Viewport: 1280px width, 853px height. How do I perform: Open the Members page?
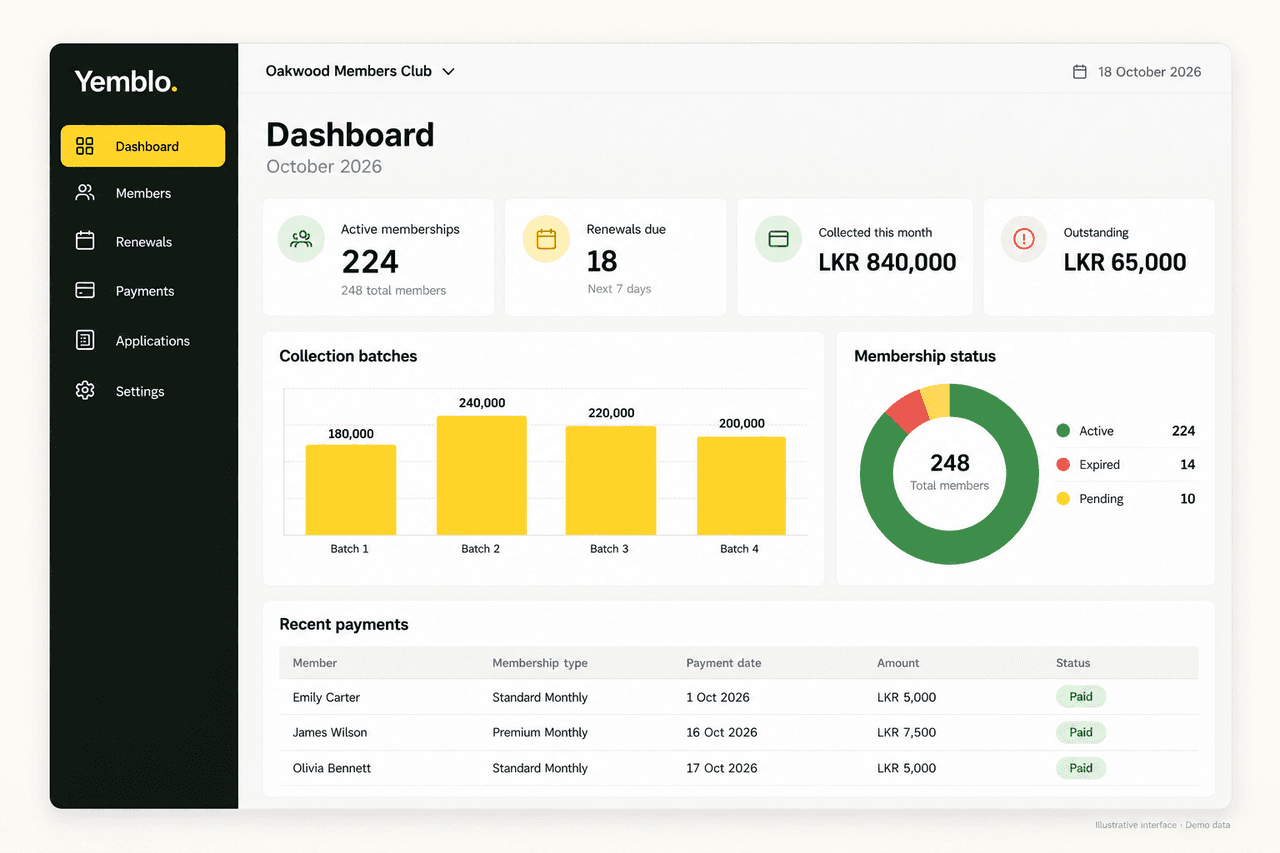(x=143, y=193)
